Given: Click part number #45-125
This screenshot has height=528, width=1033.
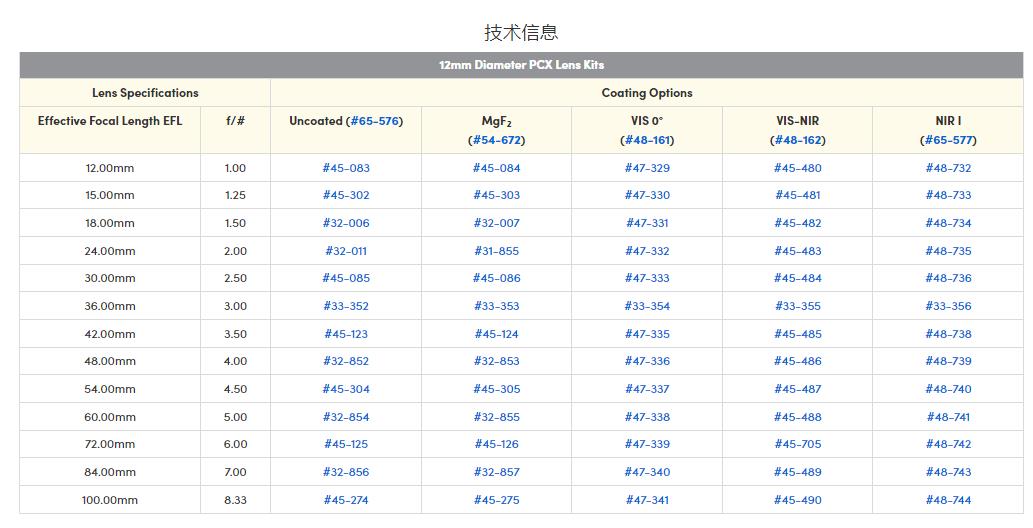Looking at the screenshot, I should 346,444.
